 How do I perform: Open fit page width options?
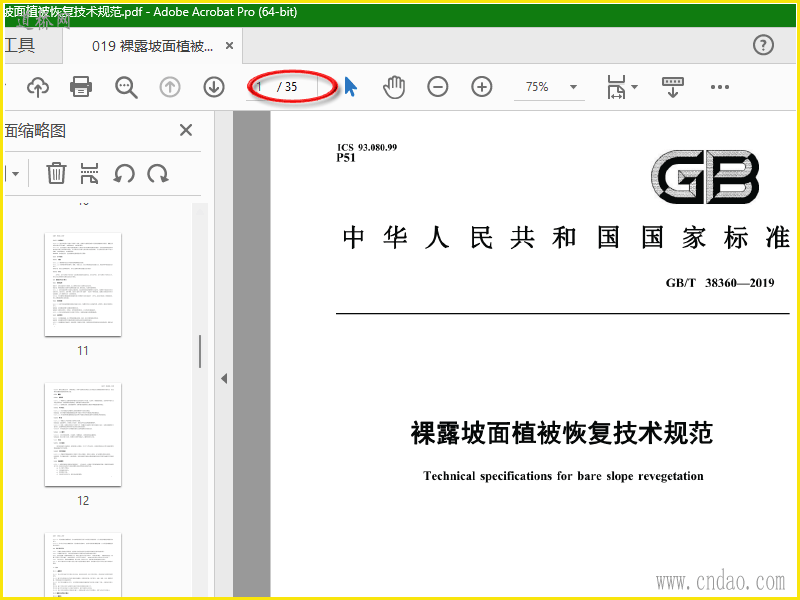click(616, 87)
